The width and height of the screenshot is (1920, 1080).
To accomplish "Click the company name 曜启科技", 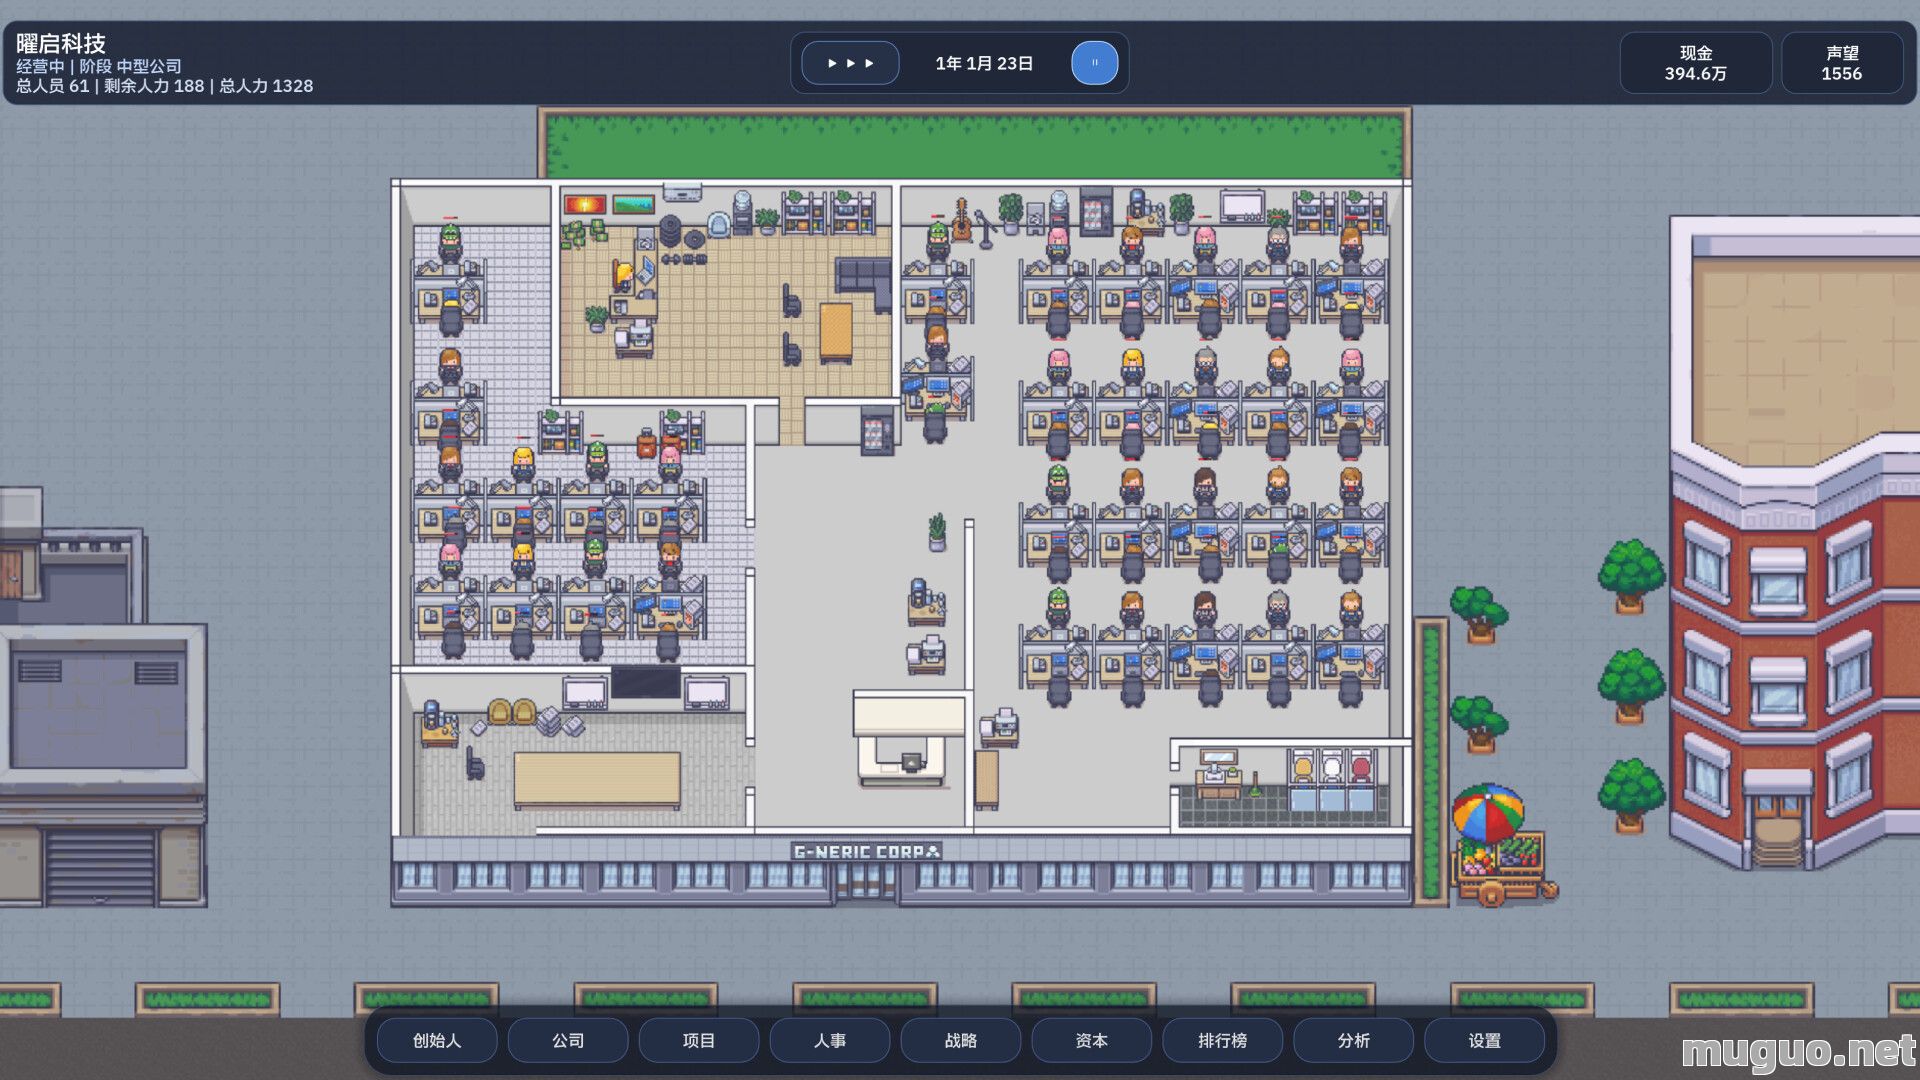I will [x=61, y=43].
